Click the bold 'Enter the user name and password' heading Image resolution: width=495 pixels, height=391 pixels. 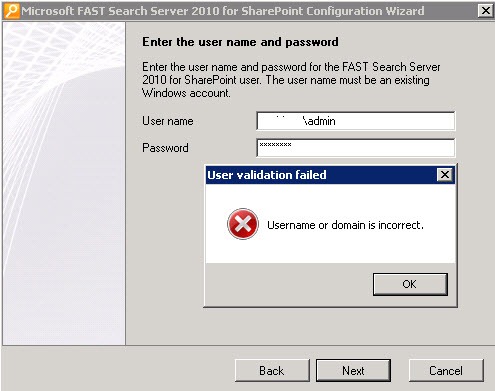point(240,42)
